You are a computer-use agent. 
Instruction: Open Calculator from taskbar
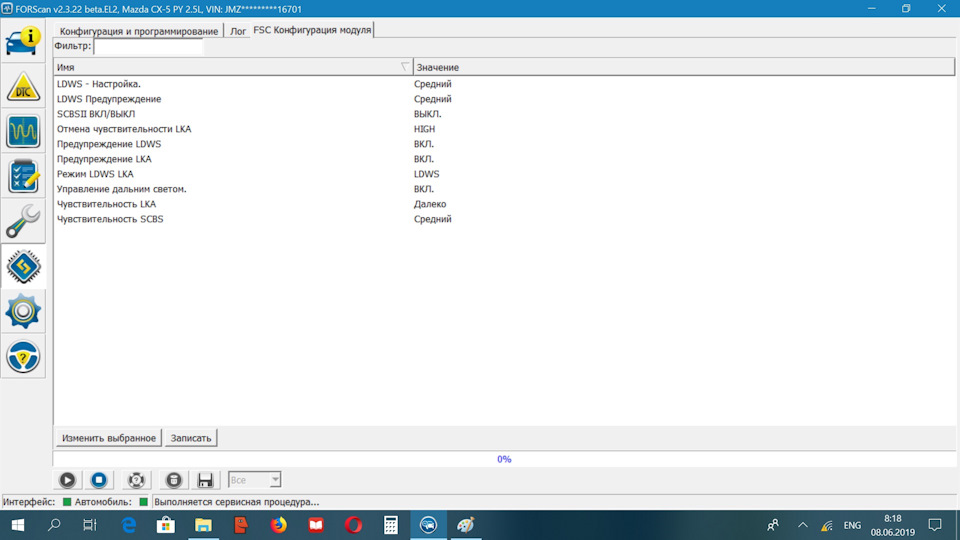coord(391,525)
